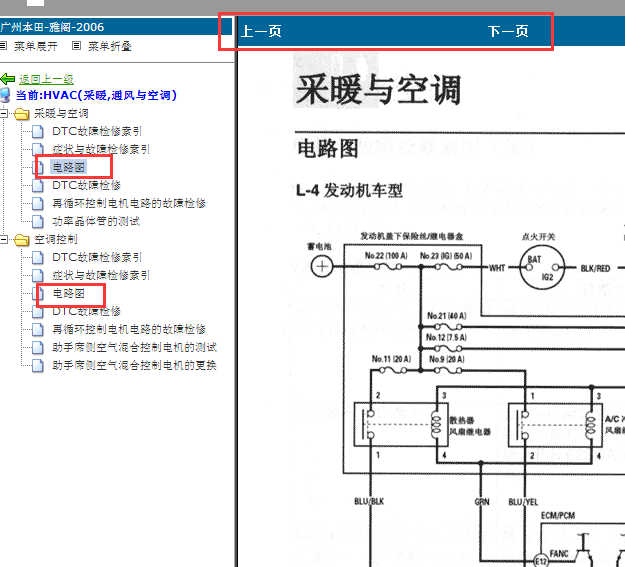Open DTC故障检修索引 under 空调控制
Screen dimensions: 625x567
(97, 258)
